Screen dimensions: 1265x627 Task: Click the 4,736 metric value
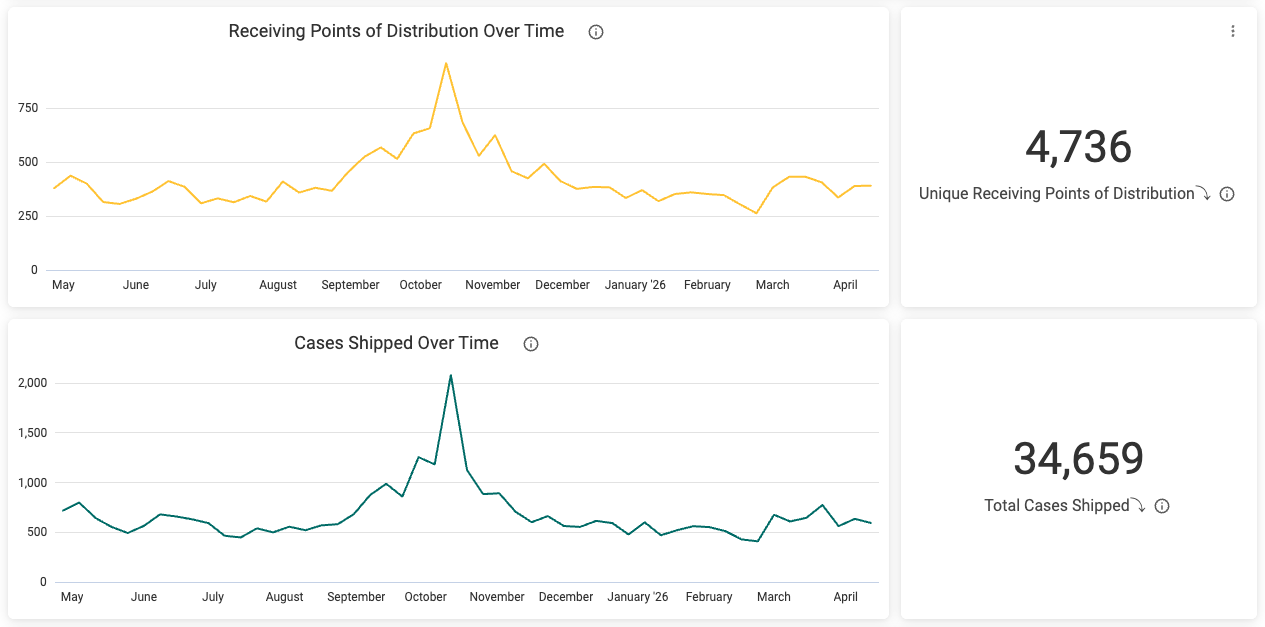pos(1079,147)
